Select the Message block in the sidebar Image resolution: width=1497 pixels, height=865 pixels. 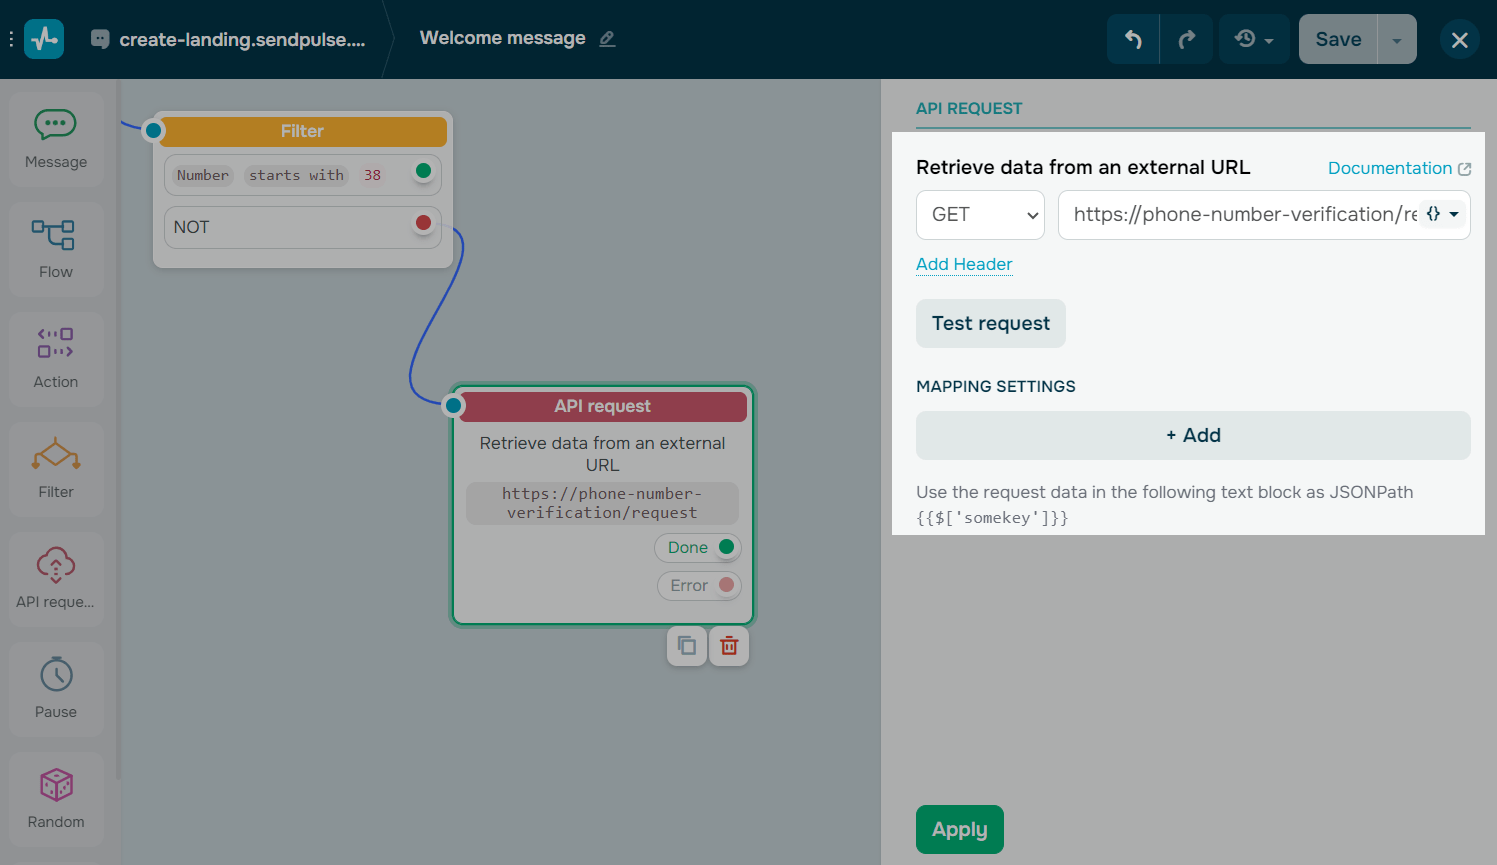pos(55,138)
